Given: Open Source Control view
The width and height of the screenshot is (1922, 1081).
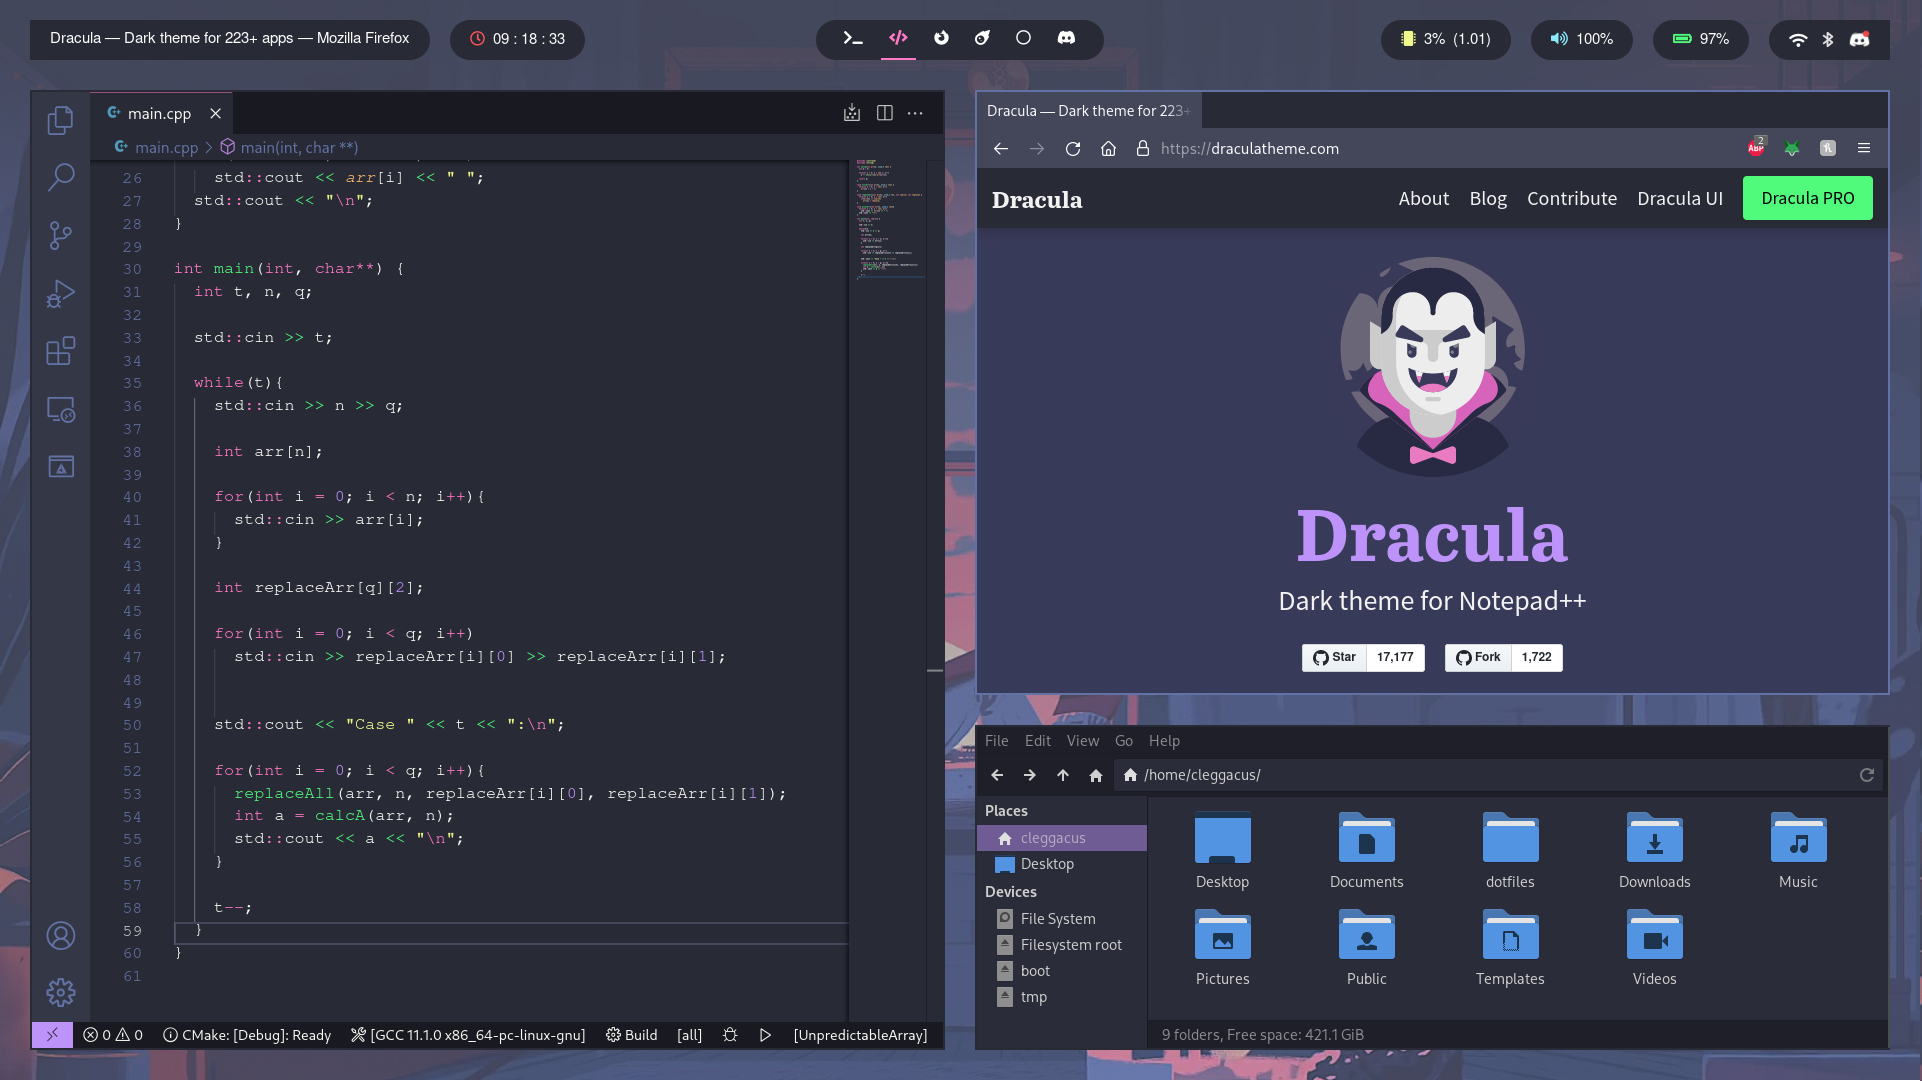Looking at the screenshot, I should (60, 236).
